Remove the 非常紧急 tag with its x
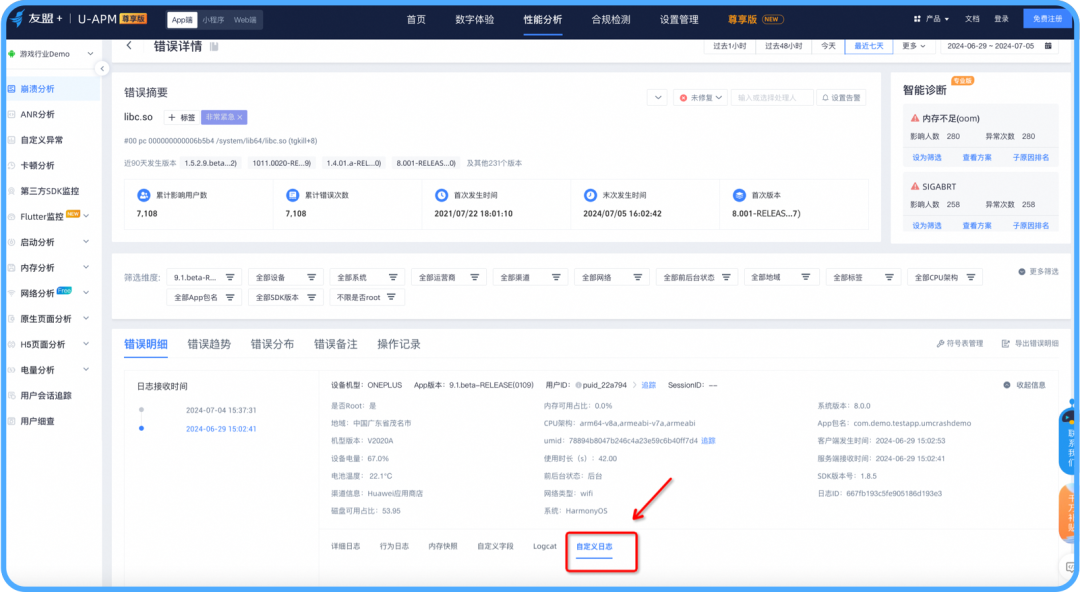Screen dimensions: 1080x592 point(240,117)
